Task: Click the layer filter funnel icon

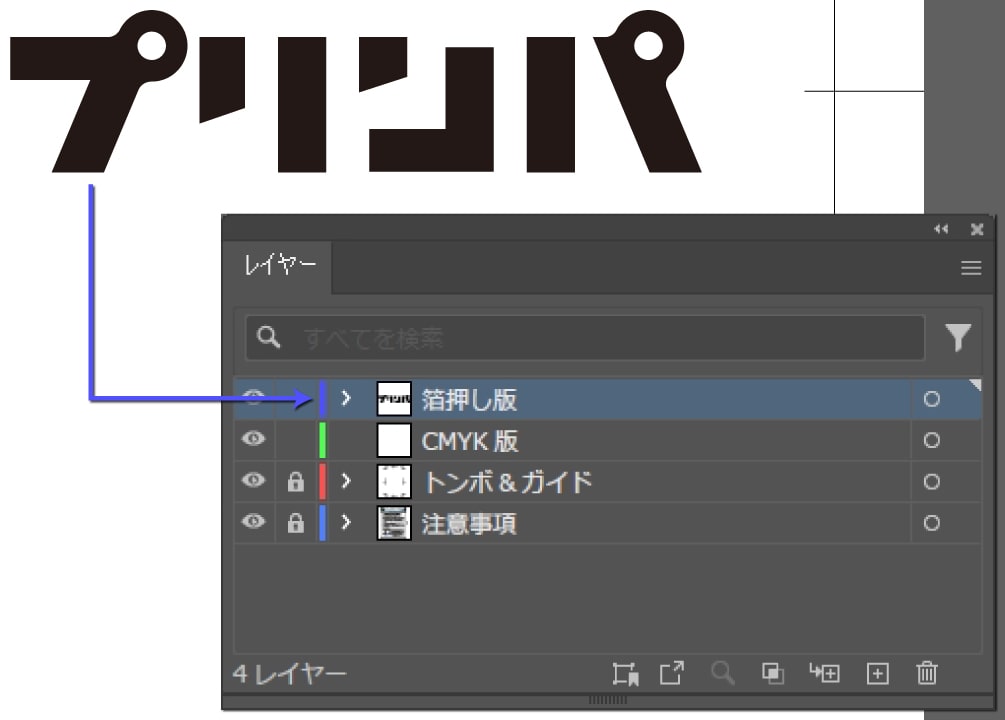Action: [x=958, y=338]
